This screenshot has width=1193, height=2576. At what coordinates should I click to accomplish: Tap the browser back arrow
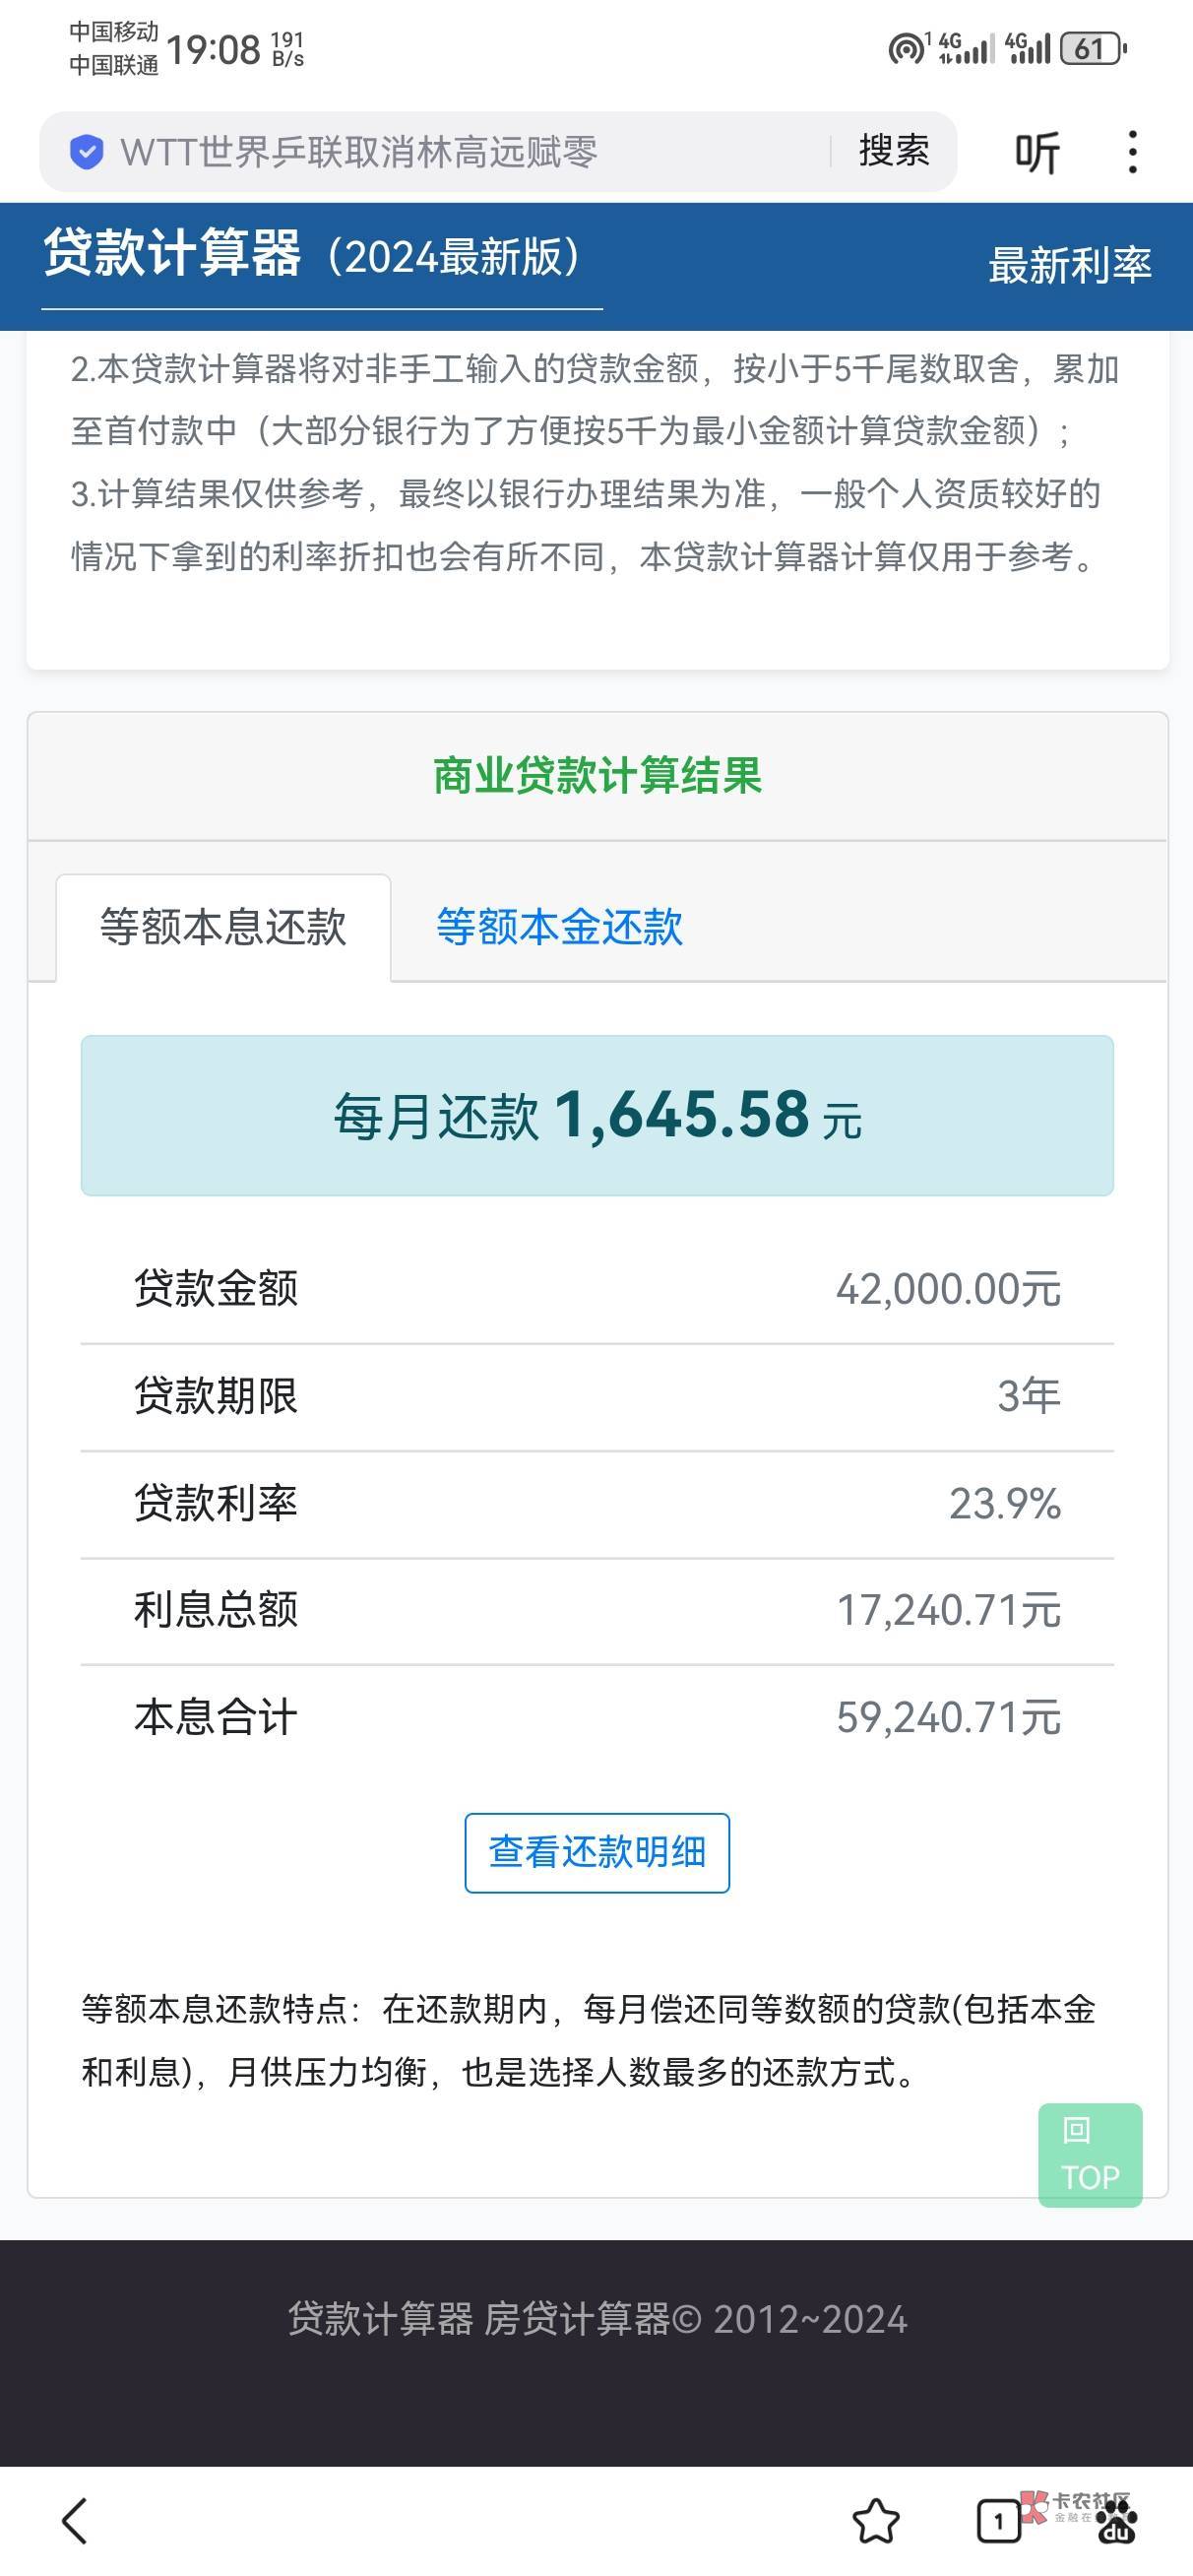75,2520
